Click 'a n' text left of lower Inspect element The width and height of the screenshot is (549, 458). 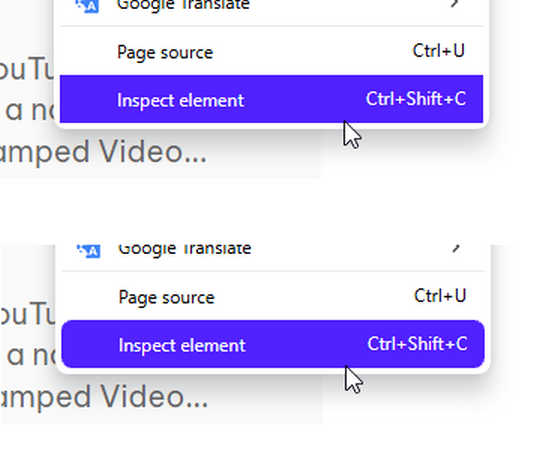click(32, 356)
